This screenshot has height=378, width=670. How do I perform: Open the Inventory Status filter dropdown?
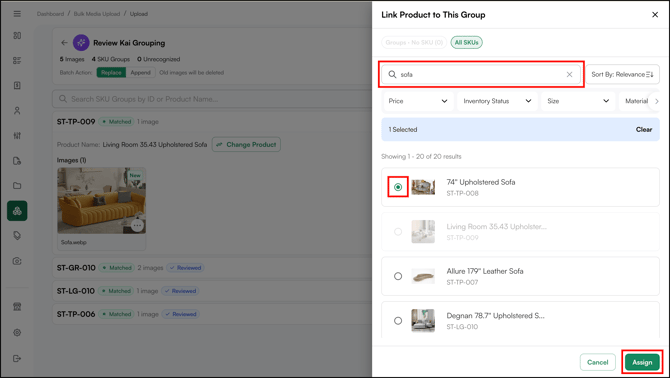[x=497, y=101]
